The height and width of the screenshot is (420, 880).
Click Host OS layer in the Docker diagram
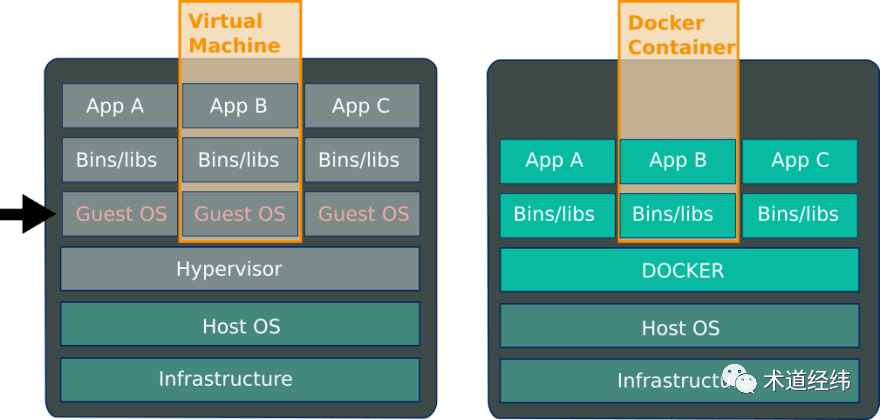point(680,326)
